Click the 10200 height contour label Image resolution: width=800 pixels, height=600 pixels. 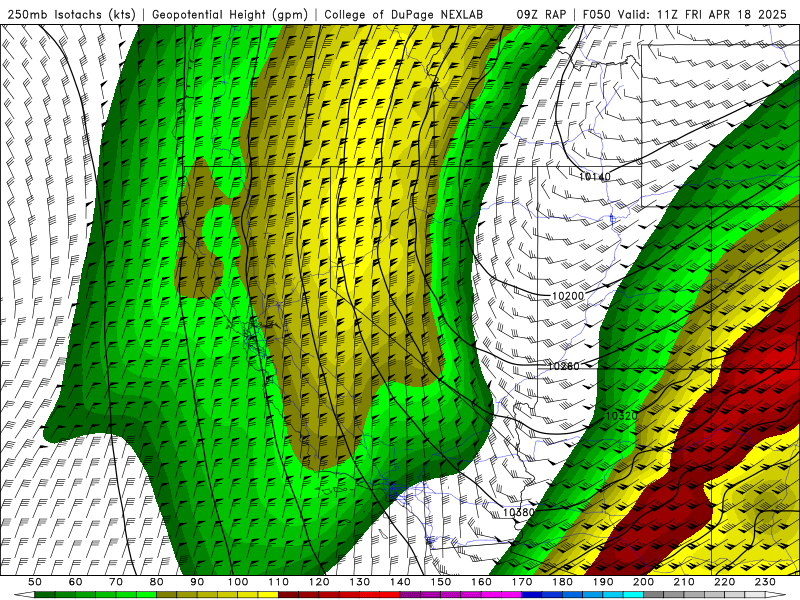(568, 295)
